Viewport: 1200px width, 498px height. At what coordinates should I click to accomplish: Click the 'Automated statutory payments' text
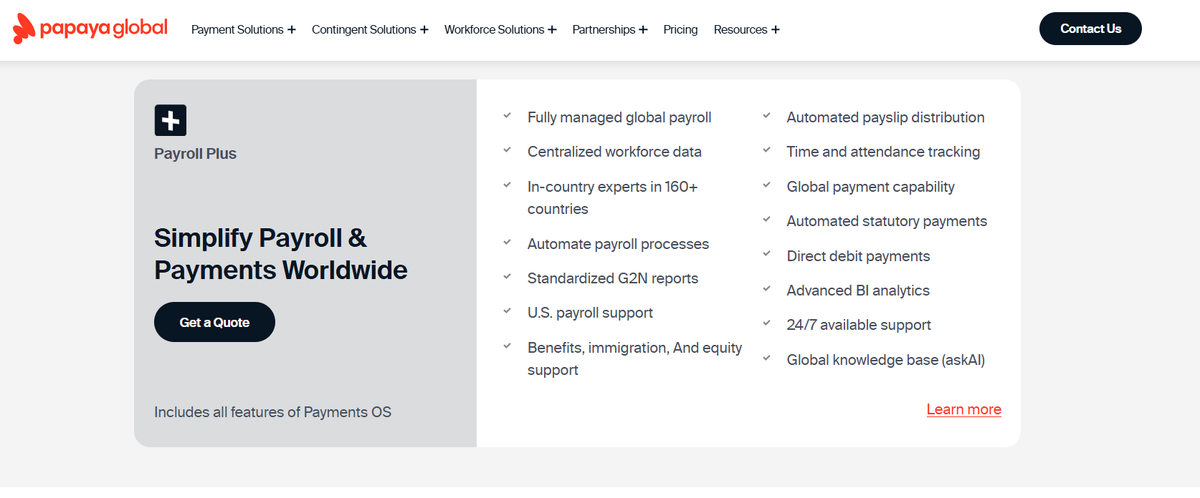(887, 221)
